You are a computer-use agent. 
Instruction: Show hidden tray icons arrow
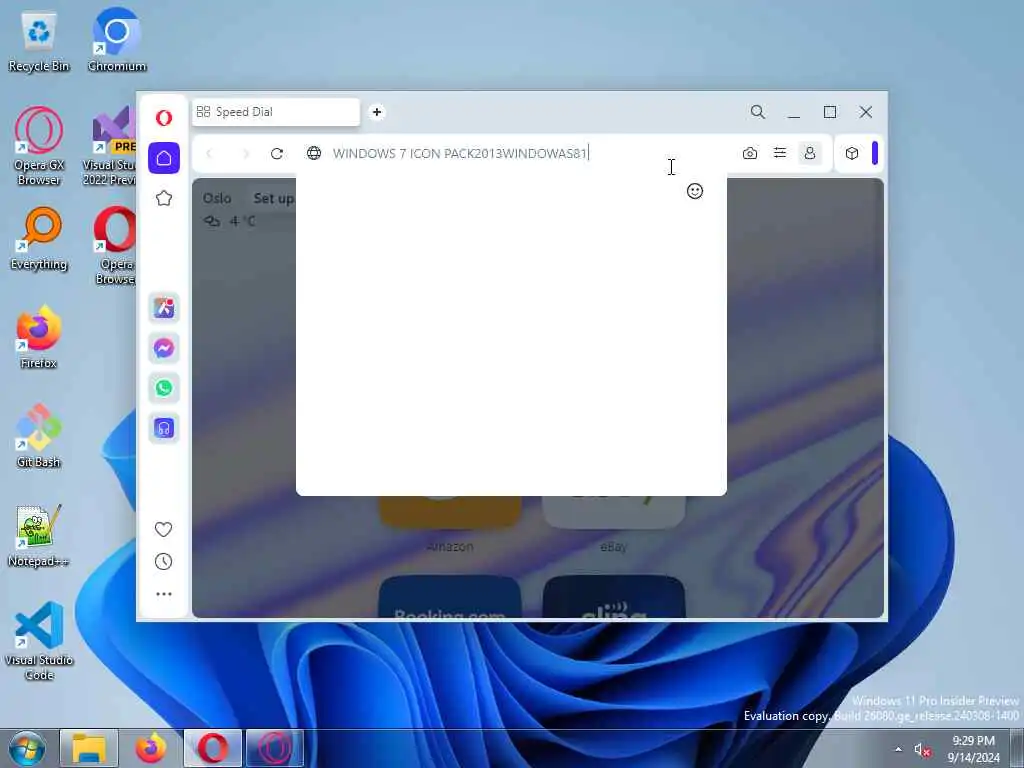899,750
